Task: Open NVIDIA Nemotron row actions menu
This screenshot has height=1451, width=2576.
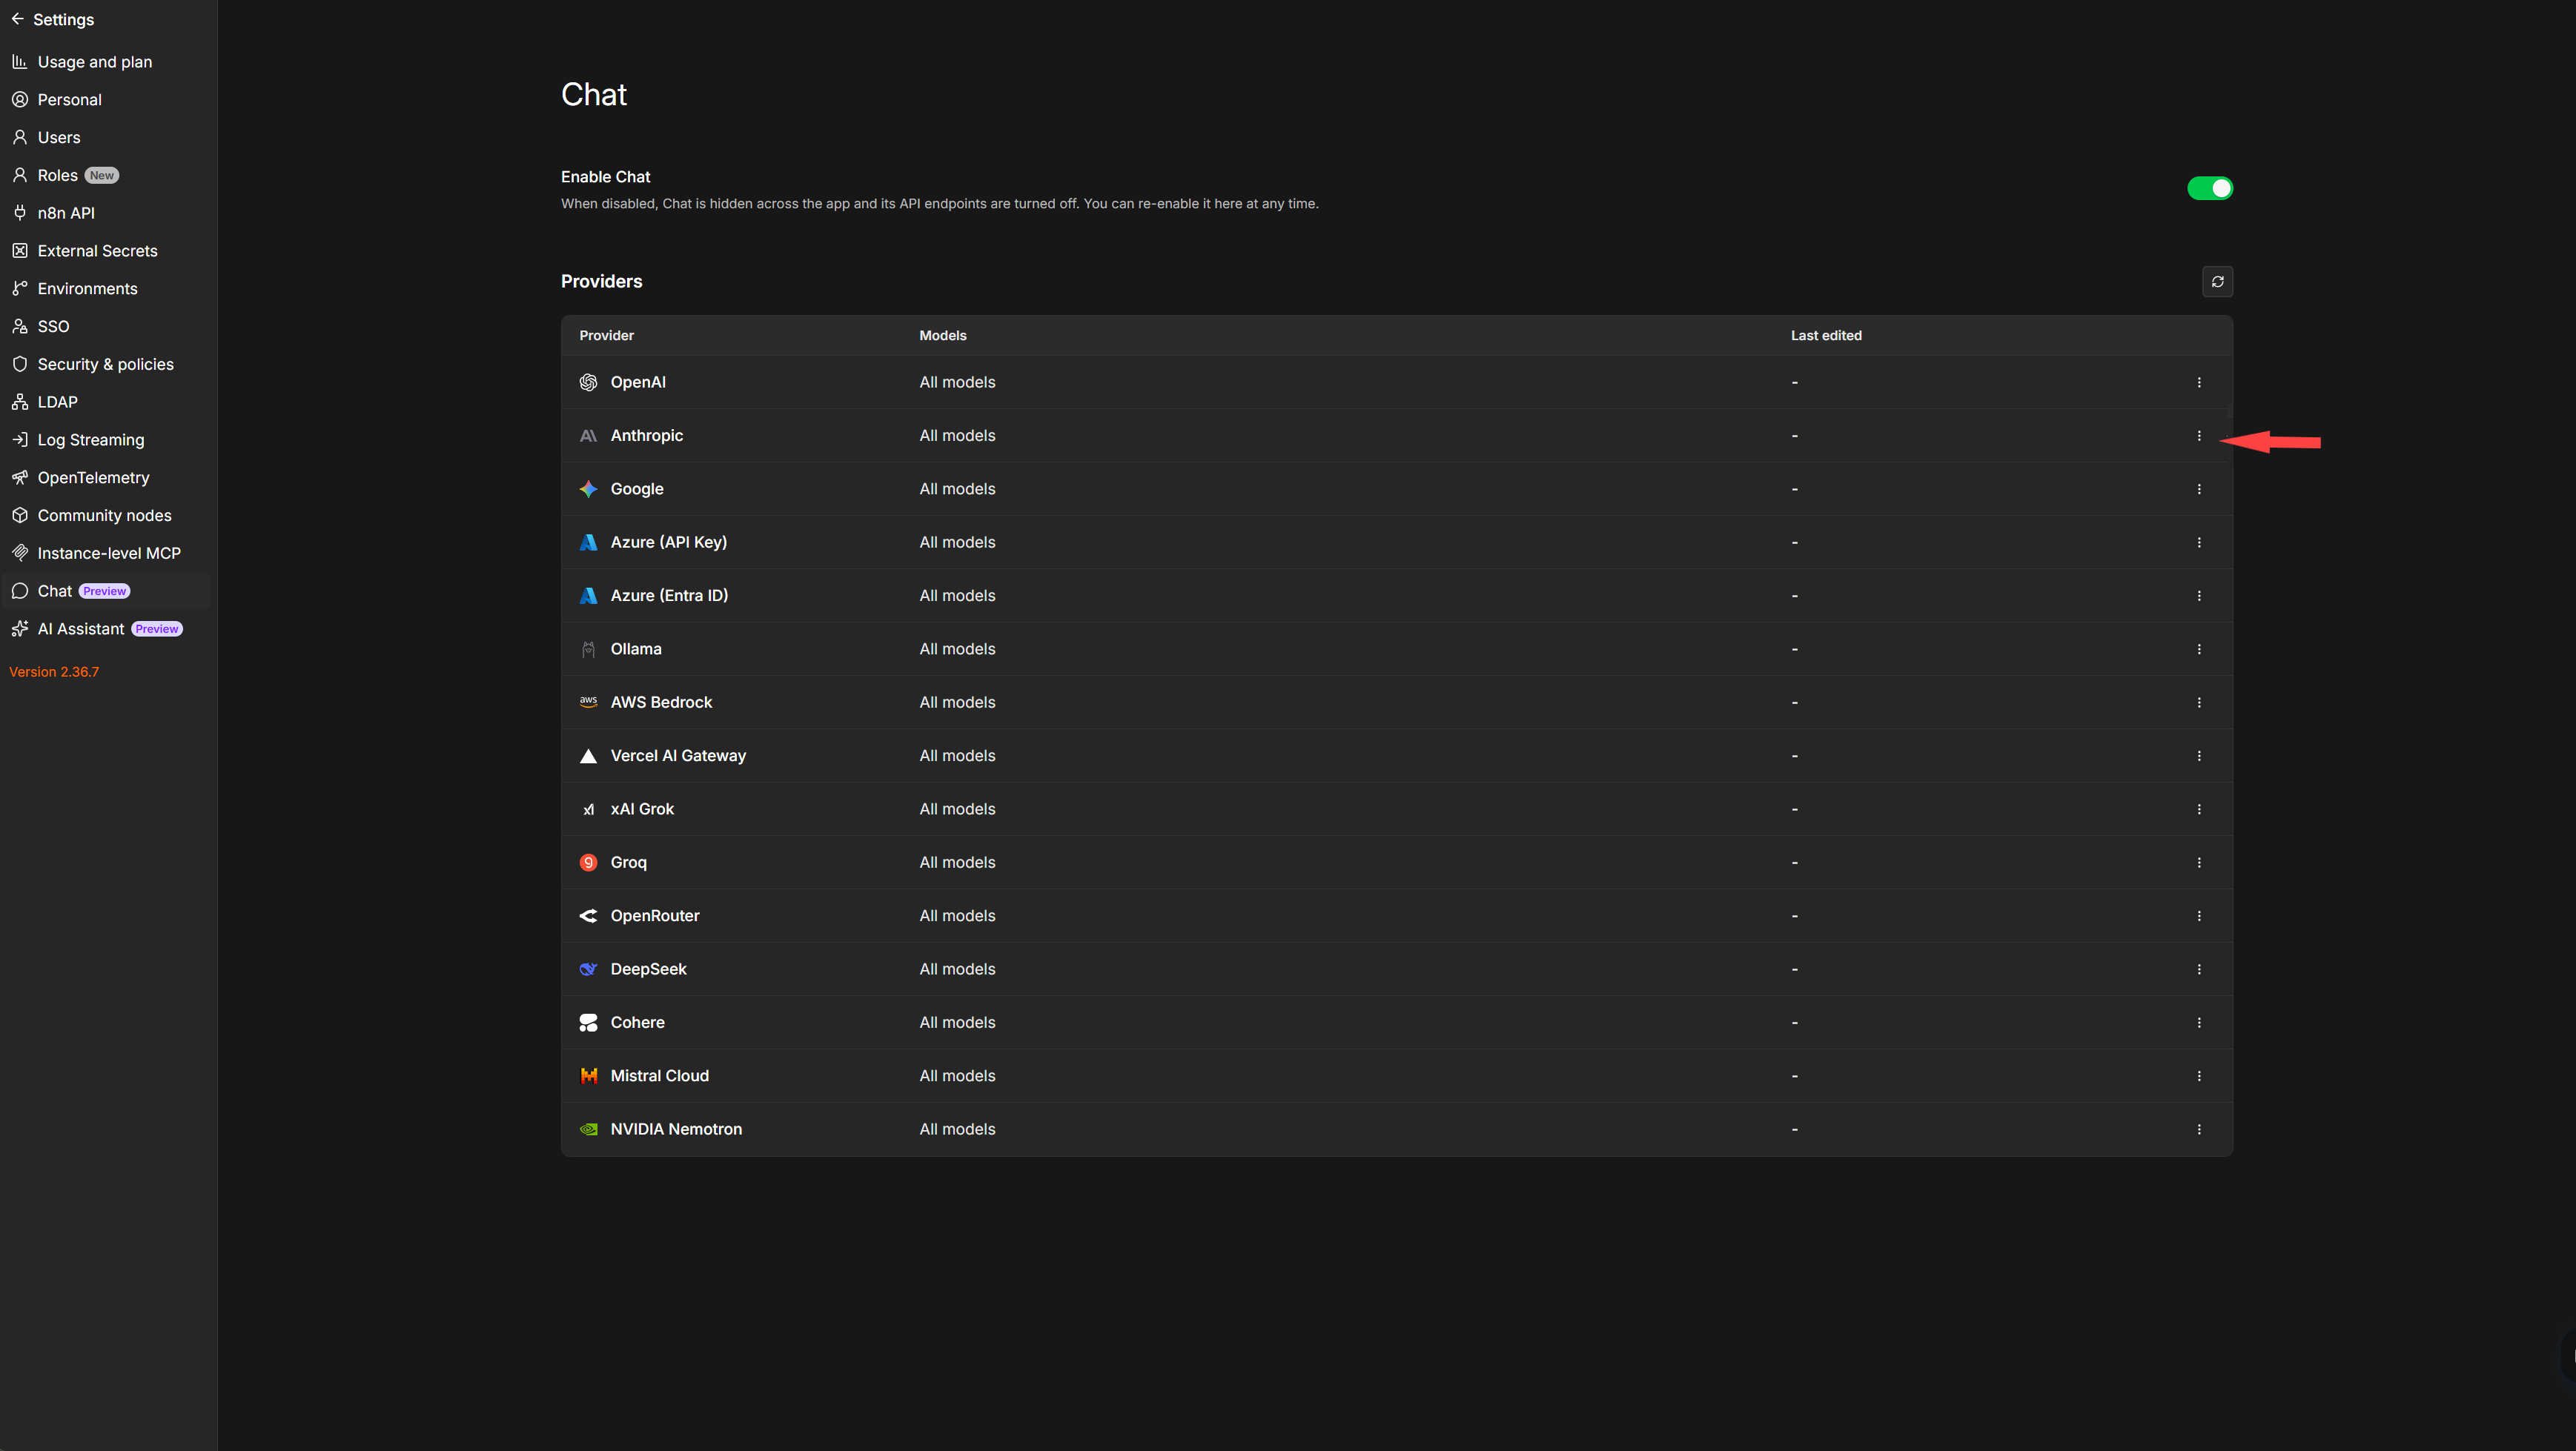Action: pyautogui.click(x=2198, y=1129)
